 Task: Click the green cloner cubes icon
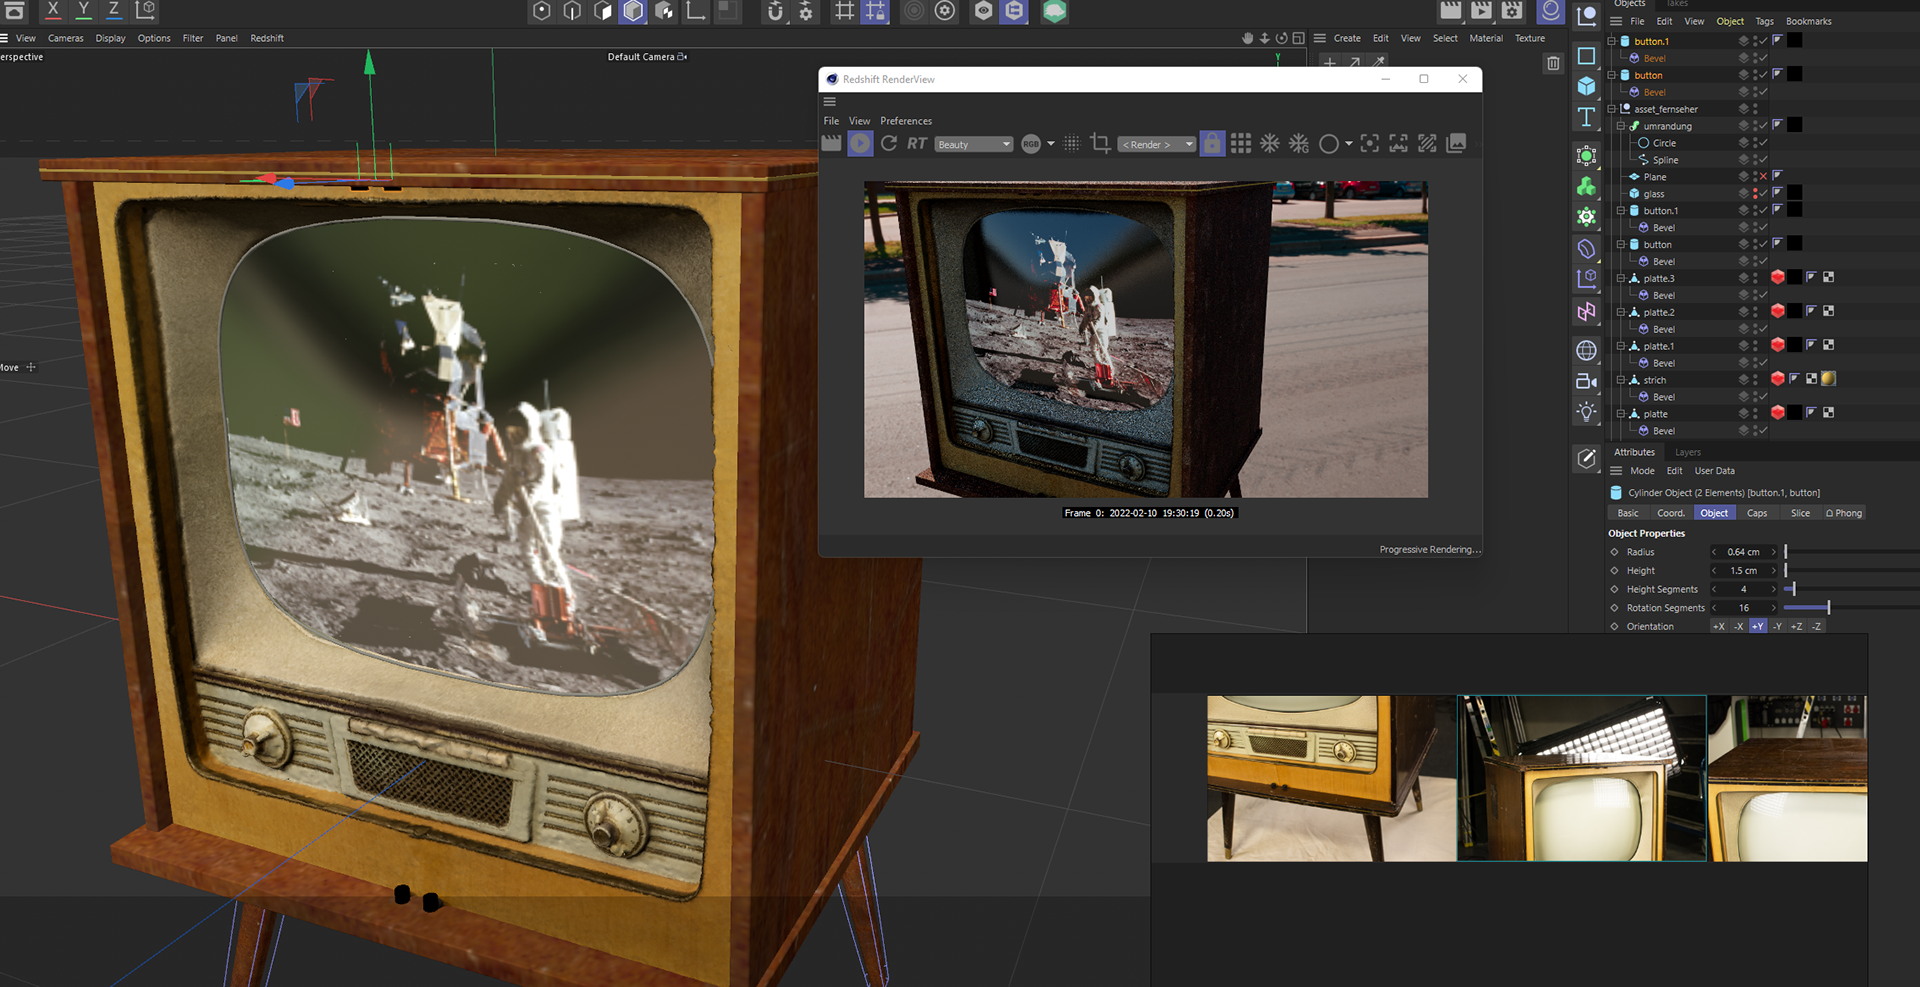pyautogui.click(x=1586, y=186)
